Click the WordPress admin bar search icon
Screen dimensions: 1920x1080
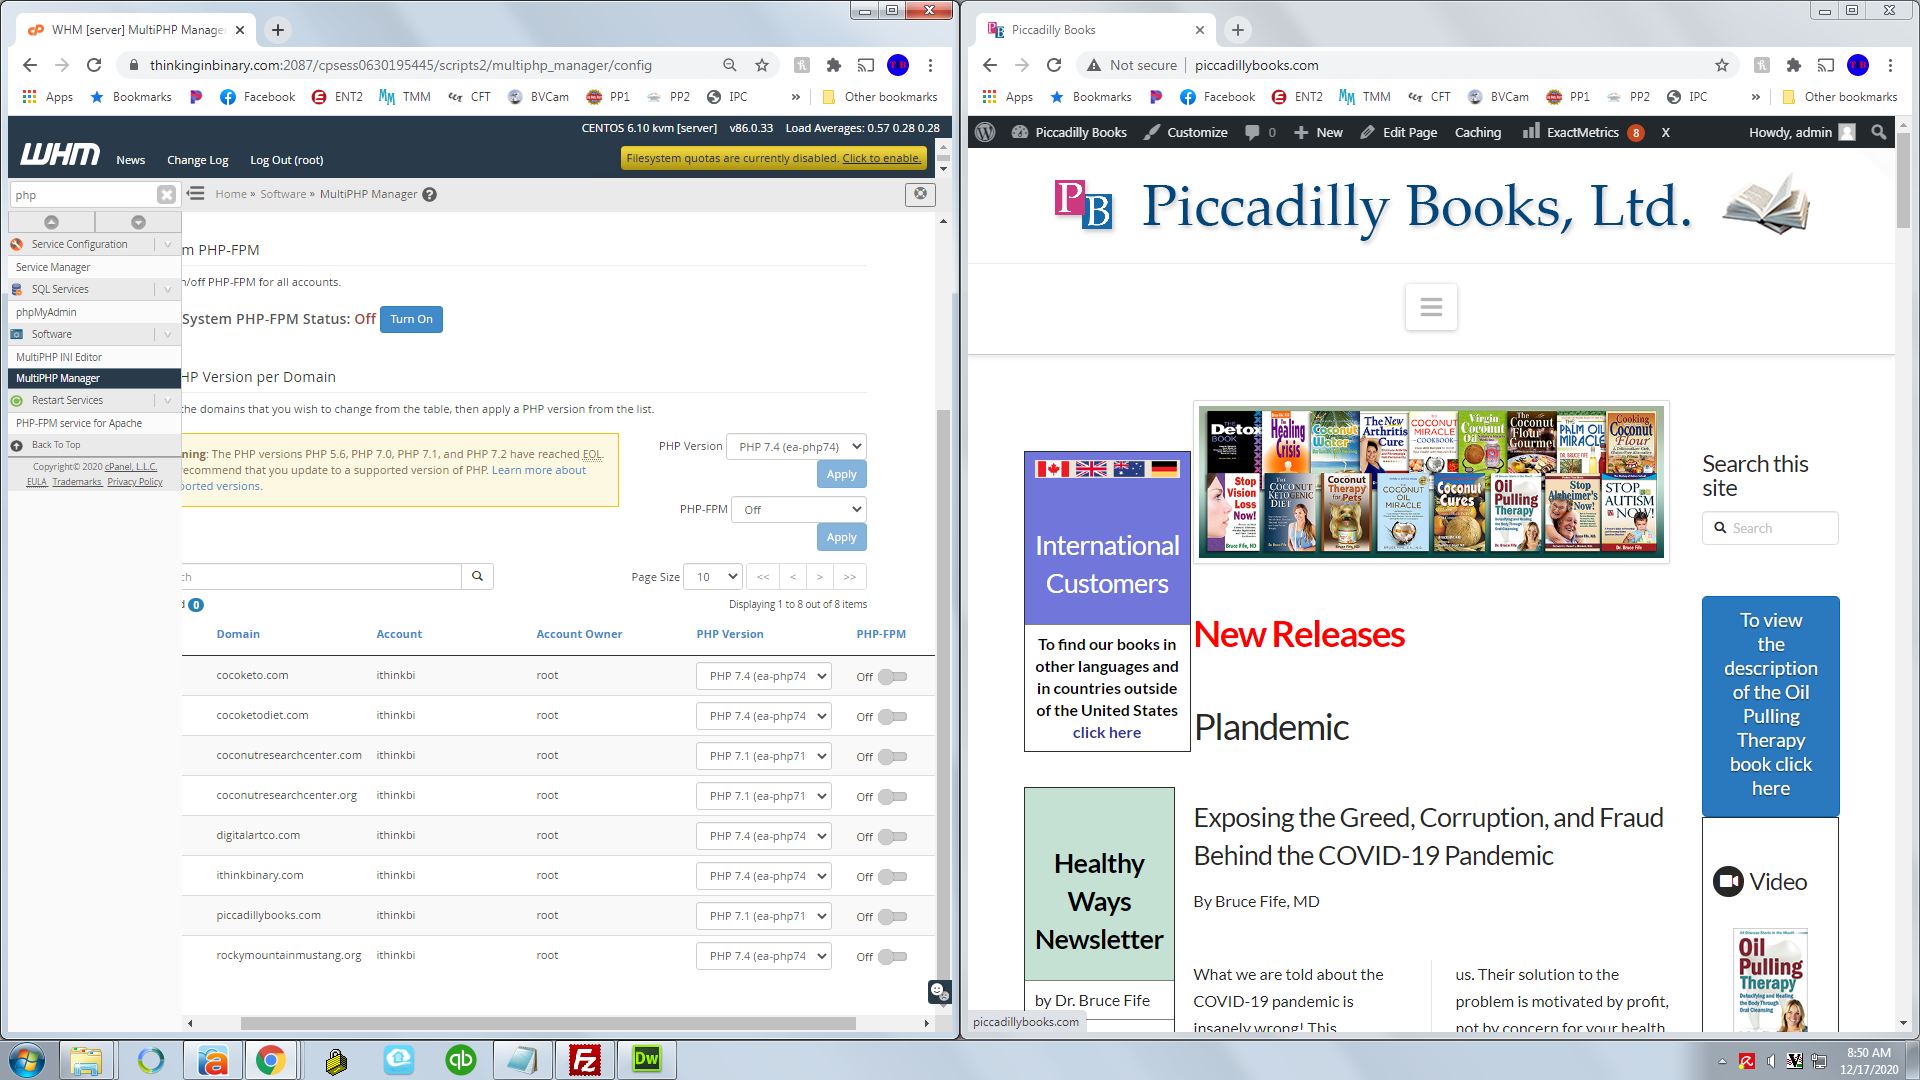pos(1878,132)
